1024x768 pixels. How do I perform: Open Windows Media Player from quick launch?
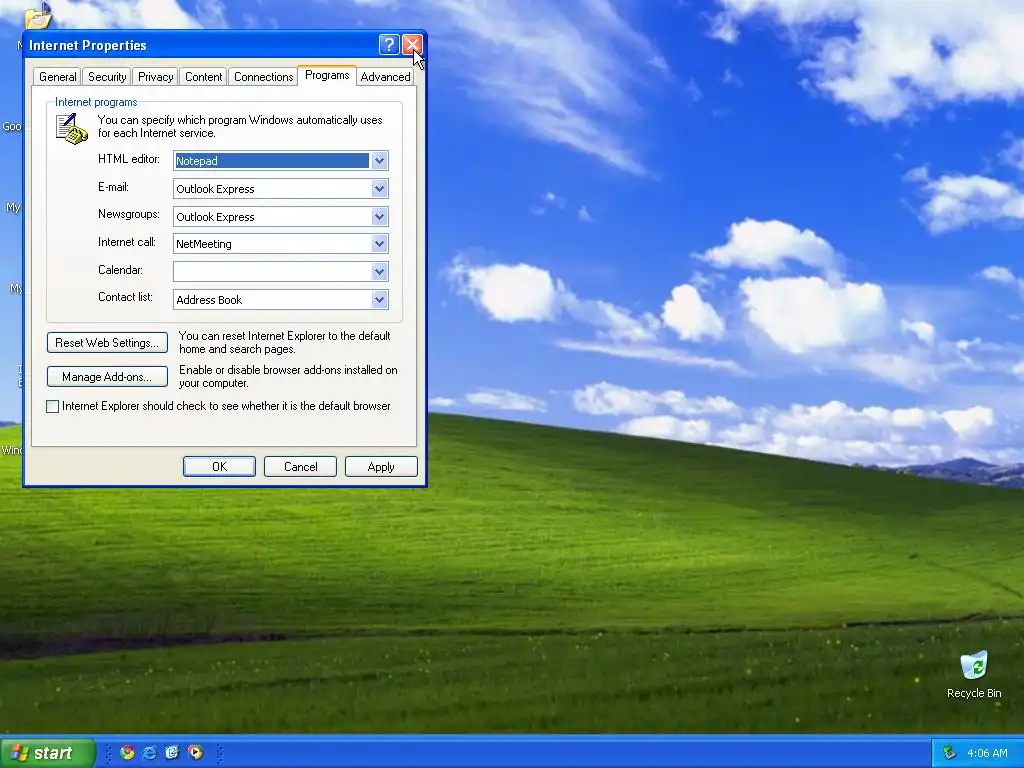[x=195, y=752]
